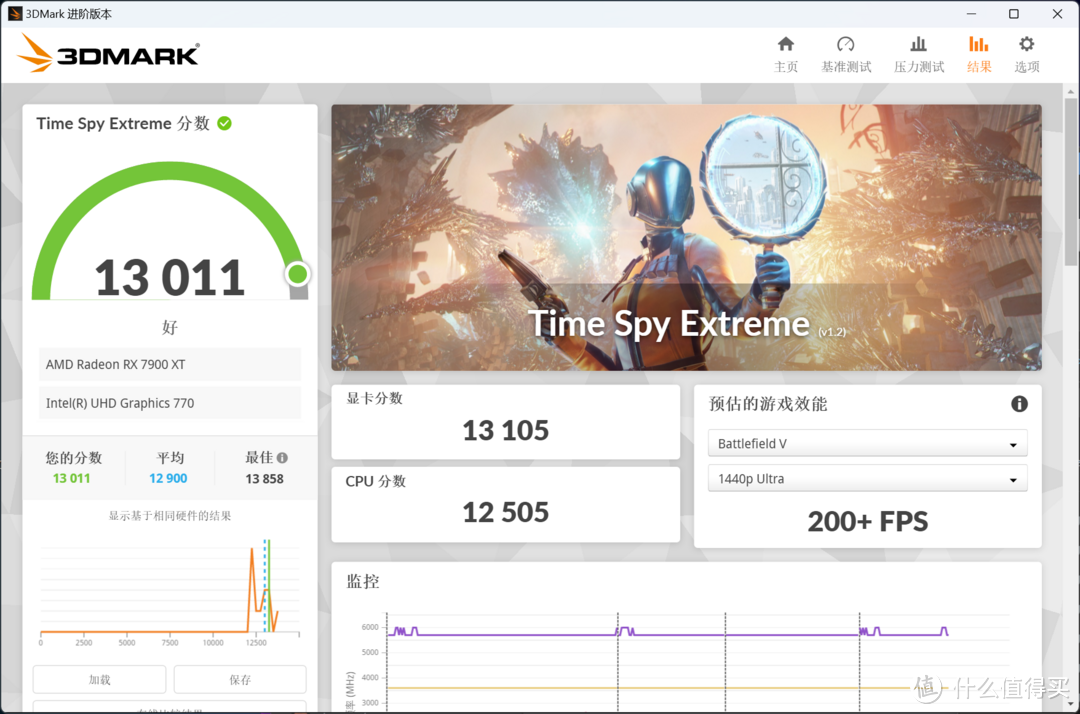This screenshot has height=714, width=1080.
Task: Click the vertical scrollbar thumb
Action: (1070, 181)
